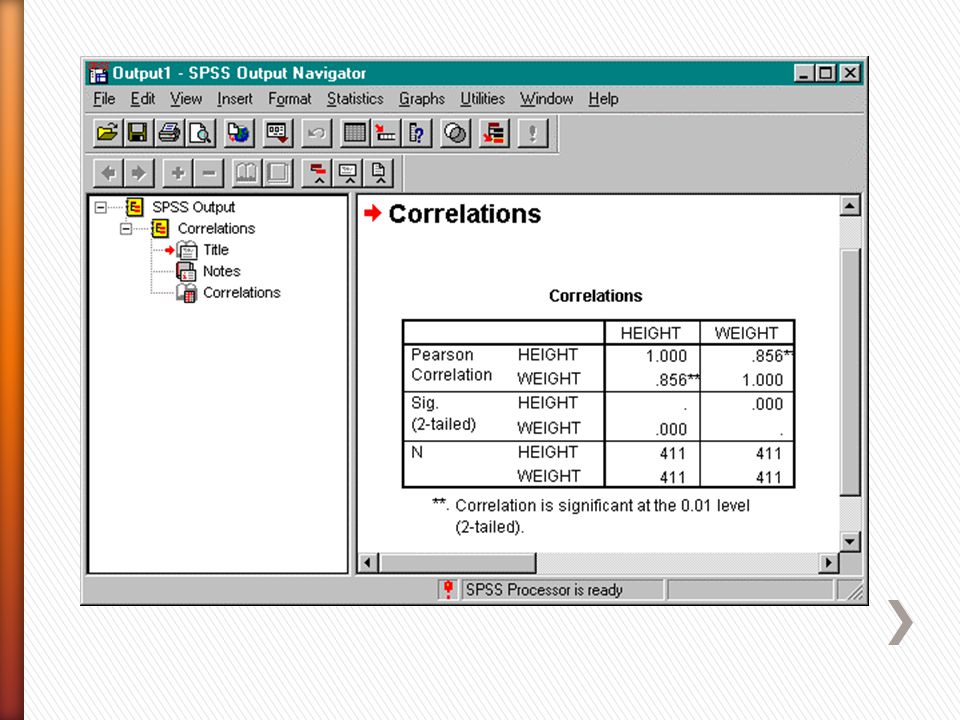Image resolution: width=960 pixels, height=720 pixels.
Task: Click the Go to Data grid icon
Action: click(x=355, y=133)
